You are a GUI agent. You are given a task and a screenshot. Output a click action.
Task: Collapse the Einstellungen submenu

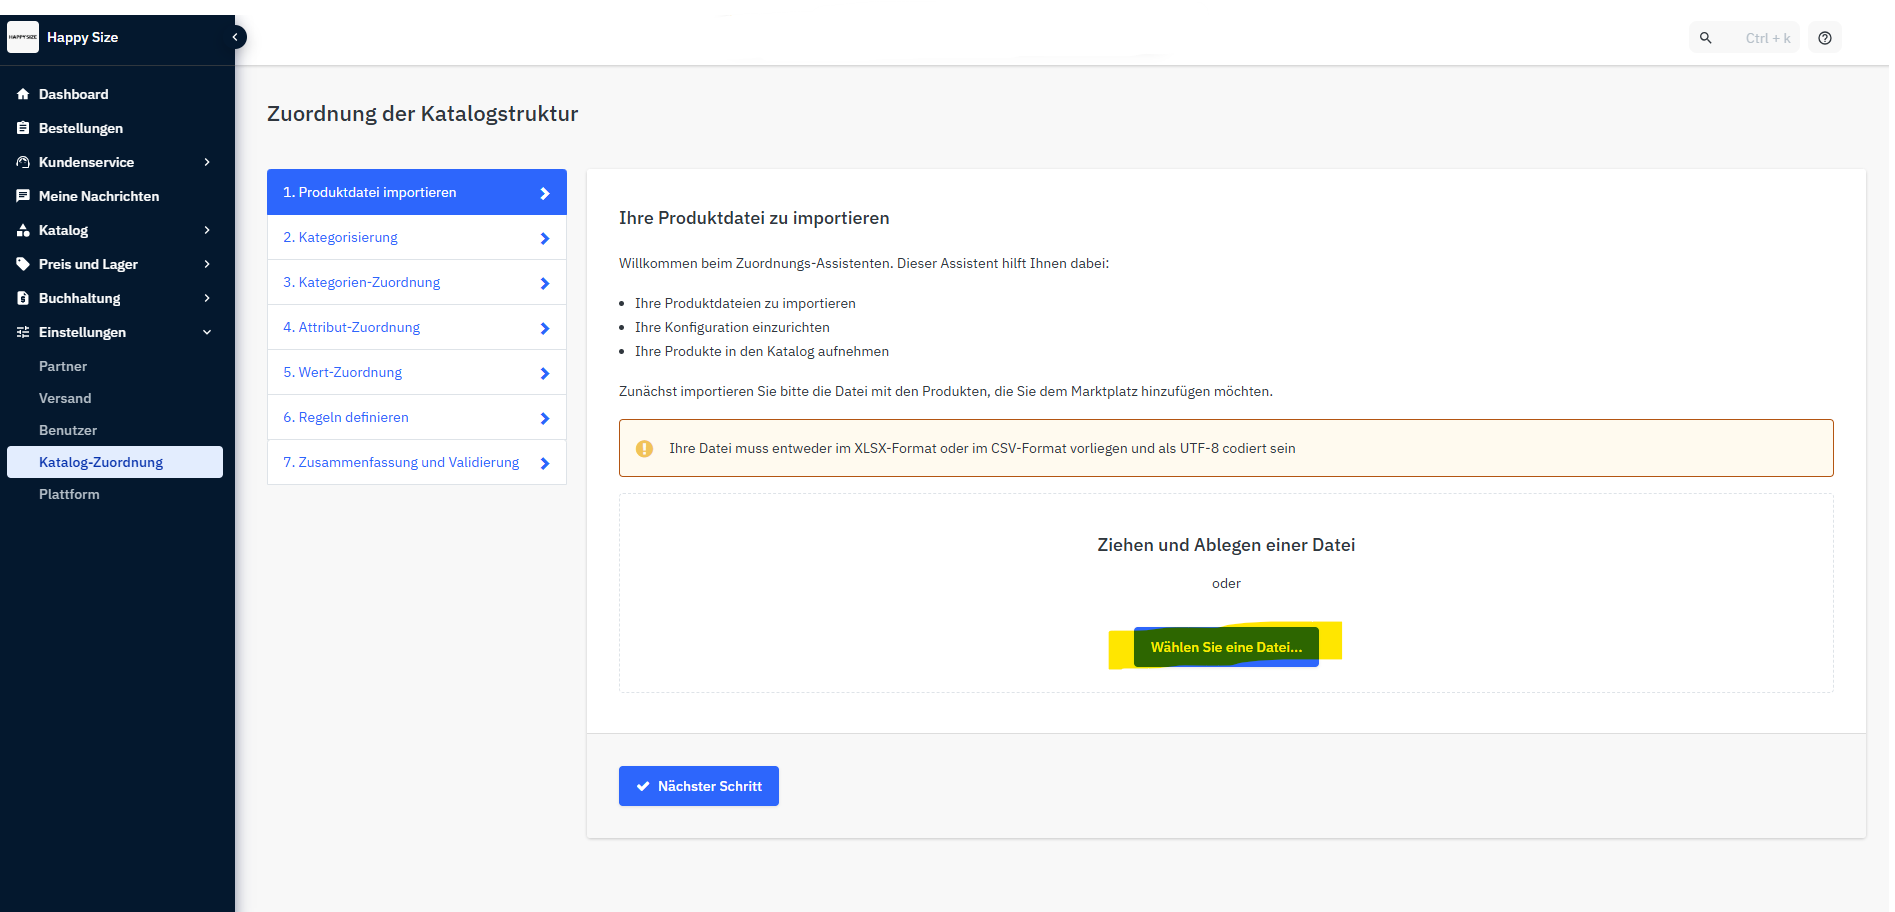click(207, 332)
